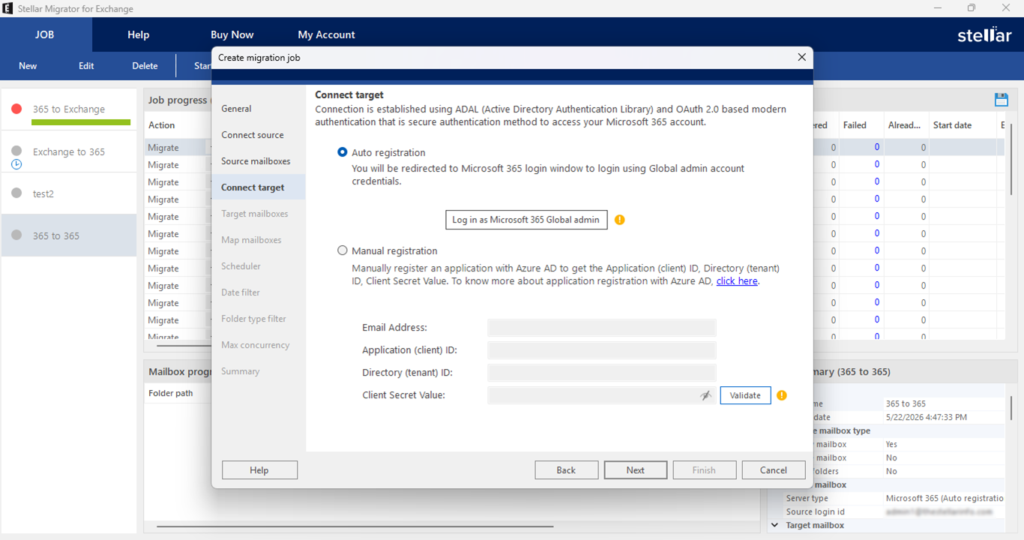
Task: Click the Application (client) ID field
Action: click(601, 350)
